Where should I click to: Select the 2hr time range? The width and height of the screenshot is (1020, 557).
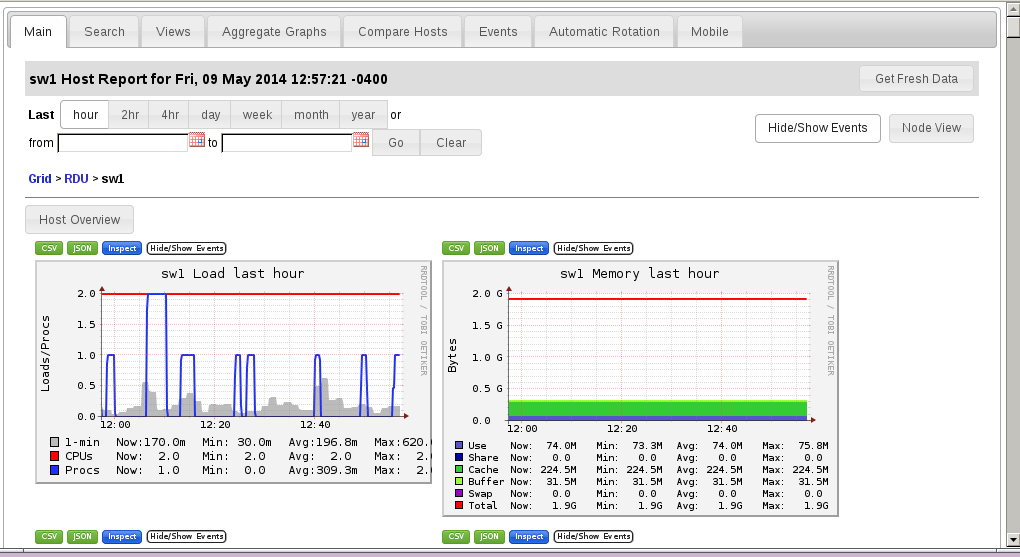tap(130, 115)
